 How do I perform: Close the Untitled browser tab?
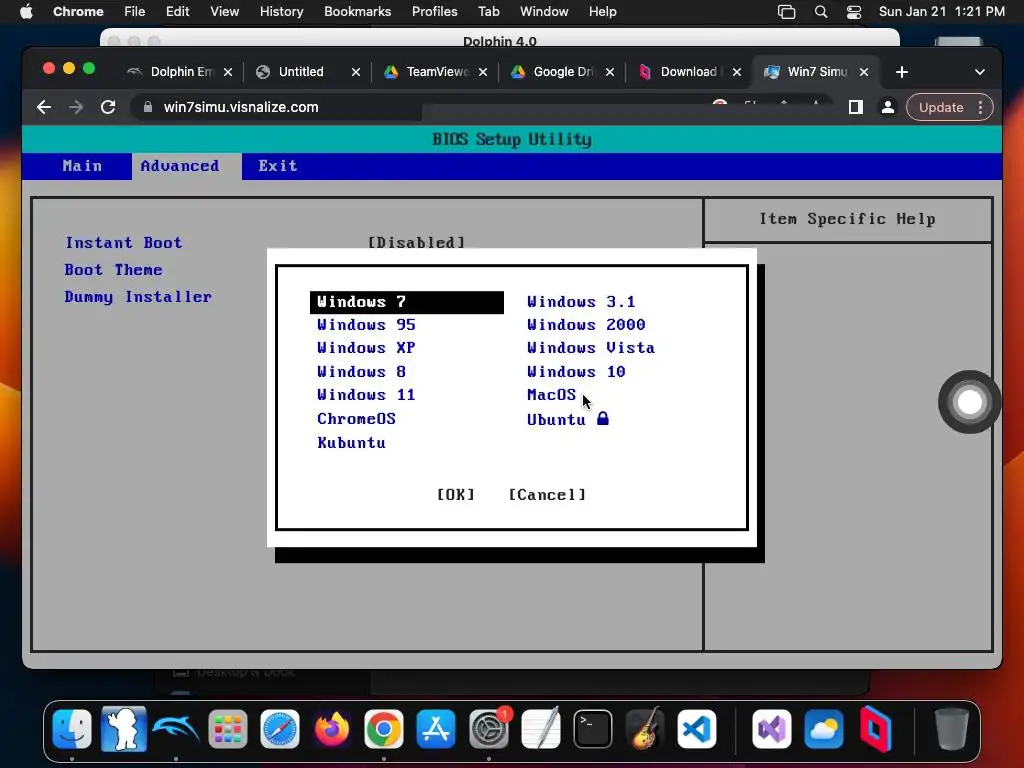point(355,72)
